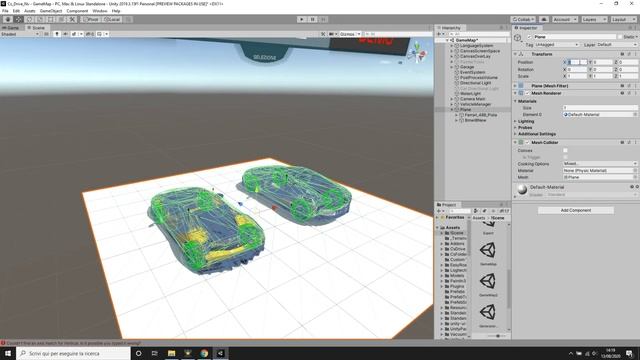The image size is (640, 360).
Task: Open the File menu
Action: click(x=5, y=11)
